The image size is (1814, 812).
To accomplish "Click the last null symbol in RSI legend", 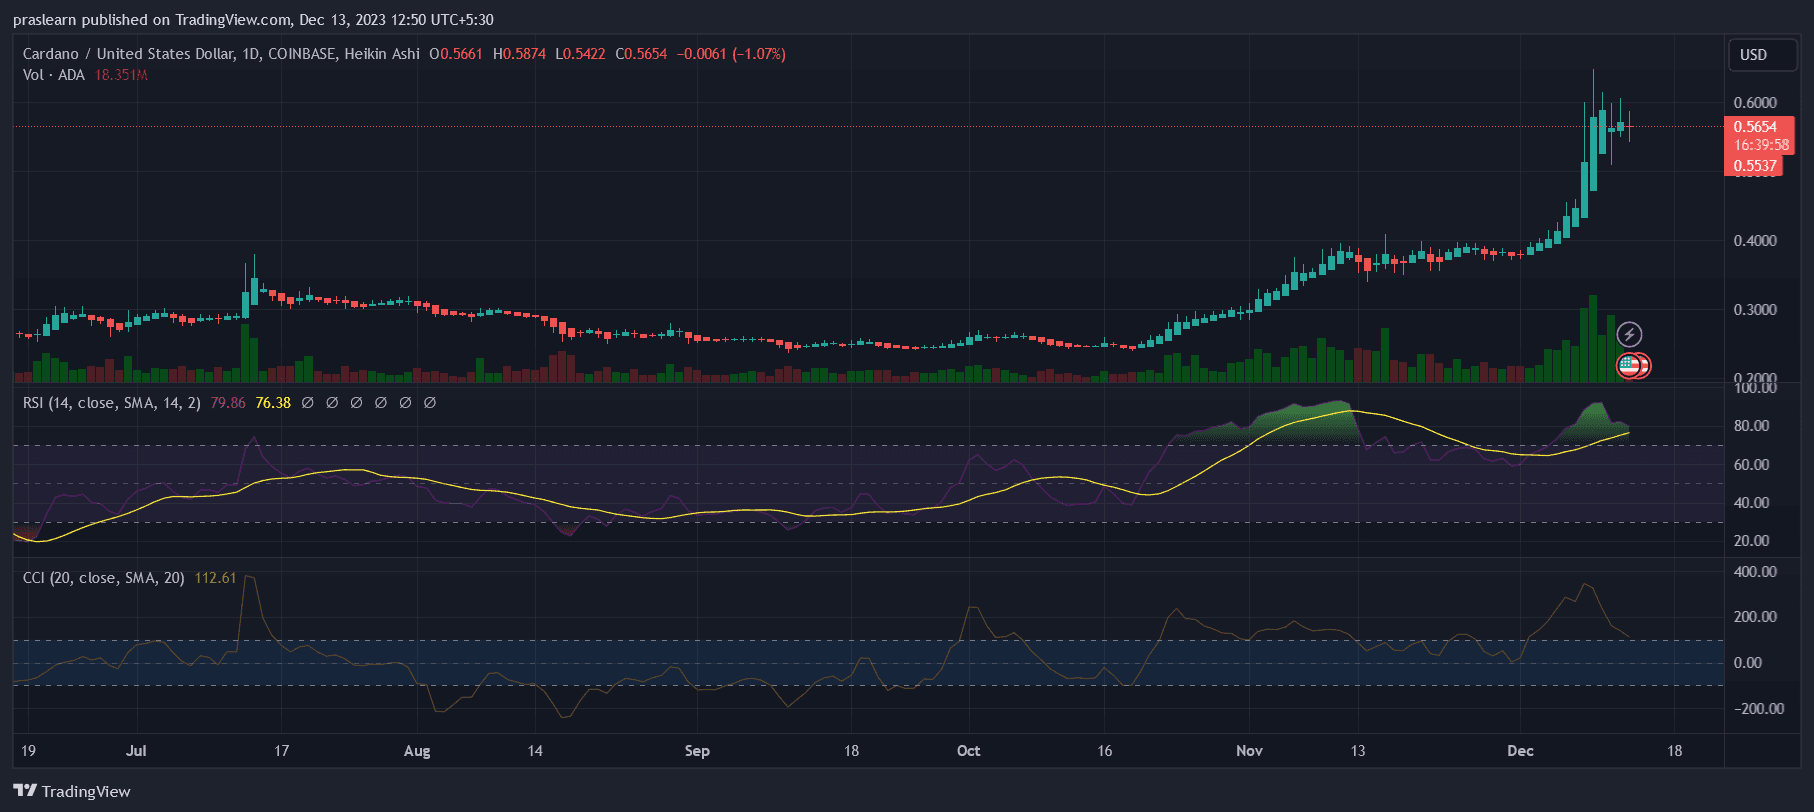I will pyautogui.click(x=430, y=403).
